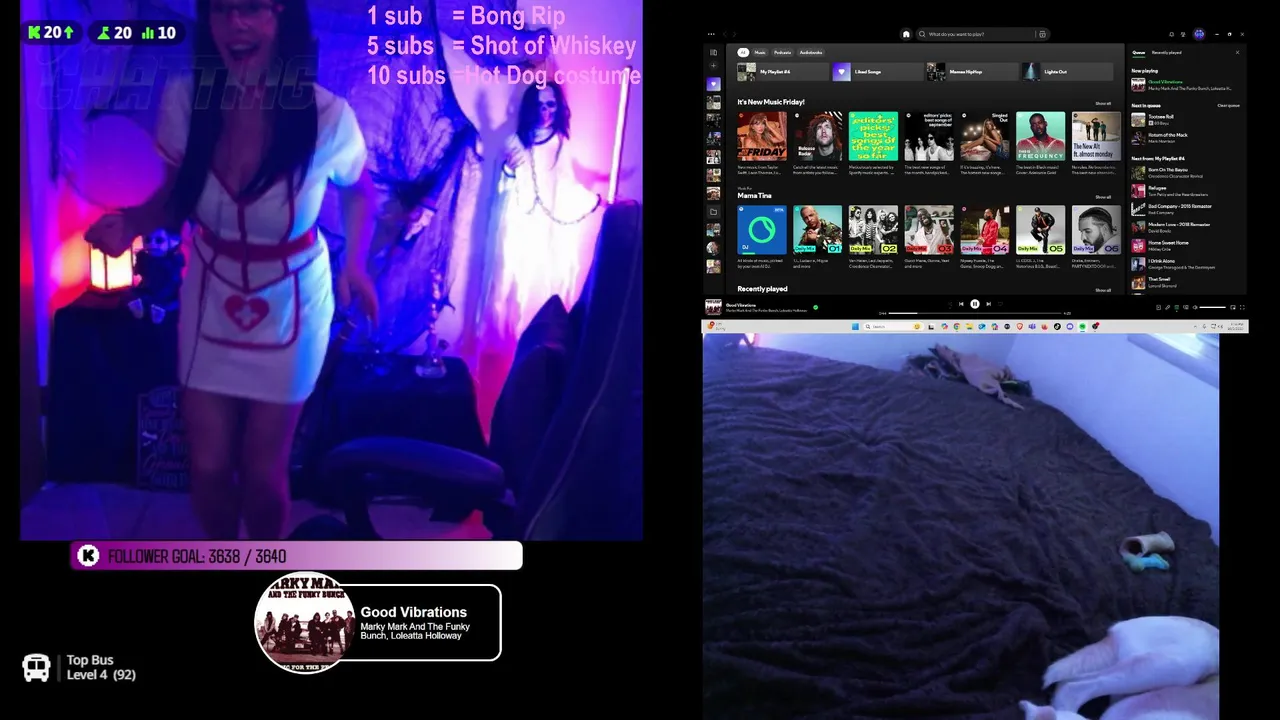Click Clear queue
Viewport: 1280px width, 720px height.
tap(1228, 105)
